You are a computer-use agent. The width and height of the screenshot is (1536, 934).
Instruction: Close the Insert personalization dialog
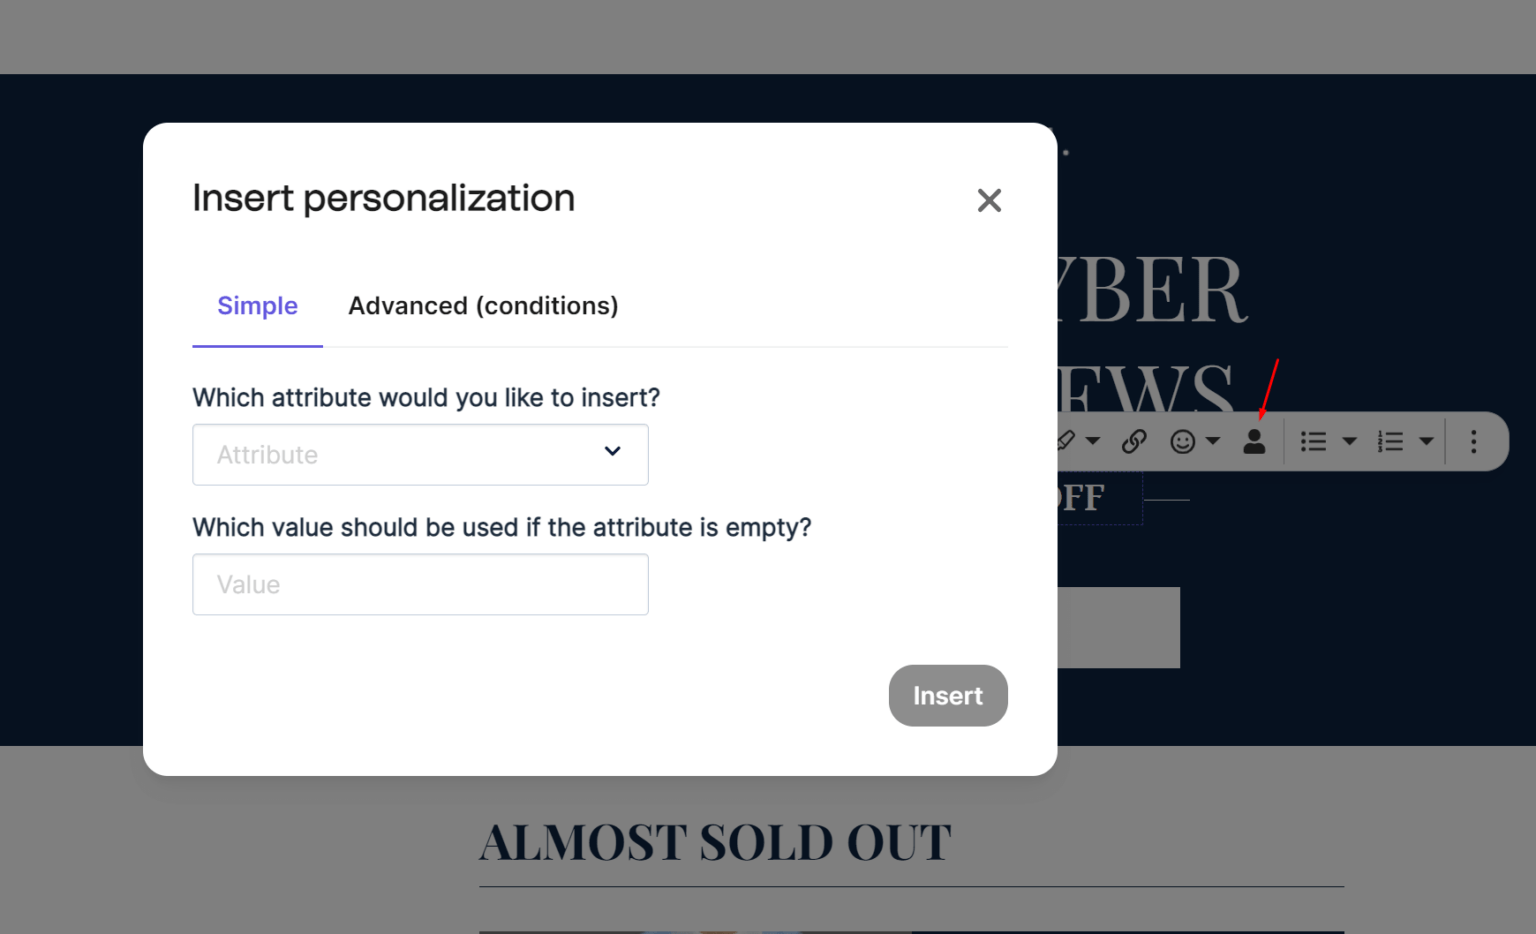click(x=989, y=200)
